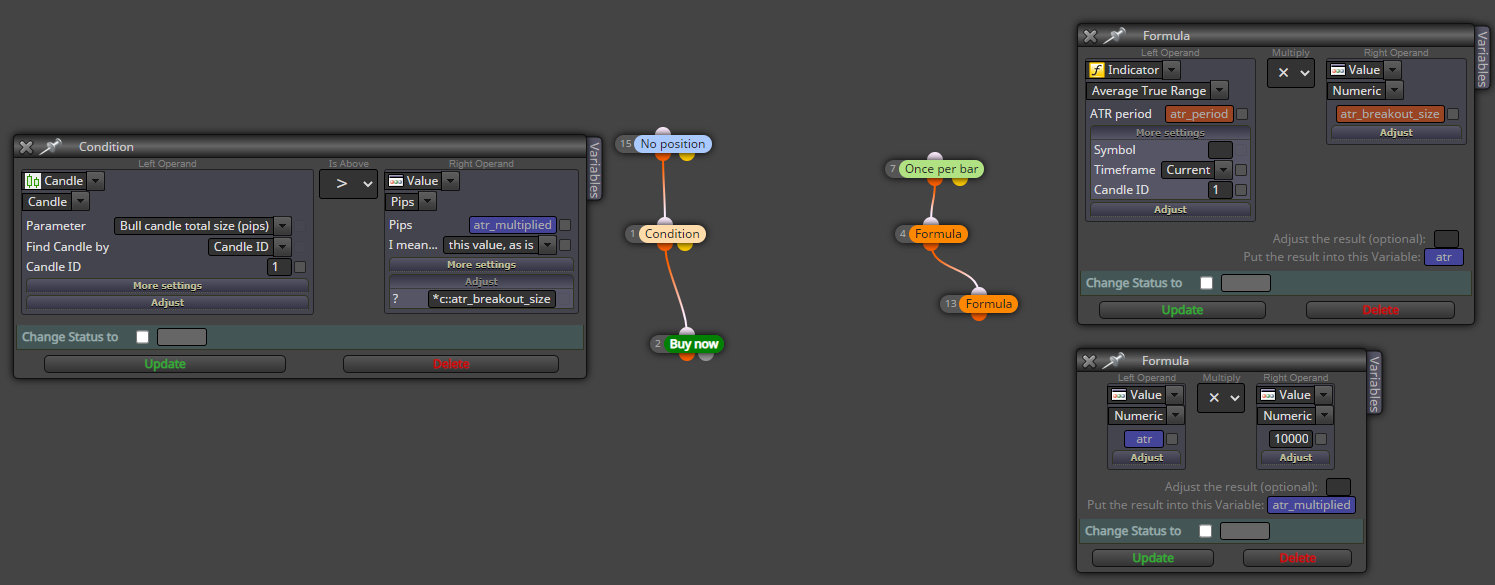Click the atr_period input field
The width and height of the screenshot is (1495, 585).
1198,114
